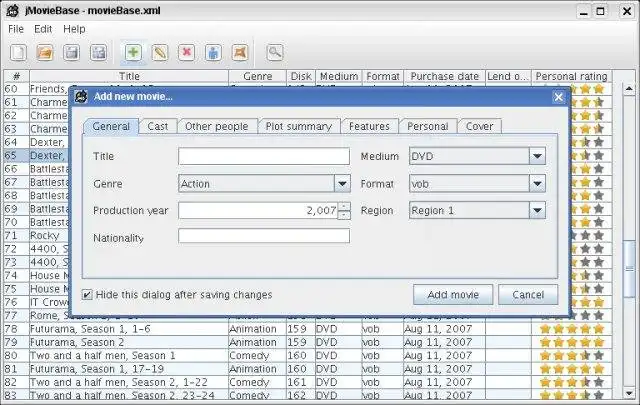
Task: Click the red X Delete movie icon
Action: [x=187, y=52]
